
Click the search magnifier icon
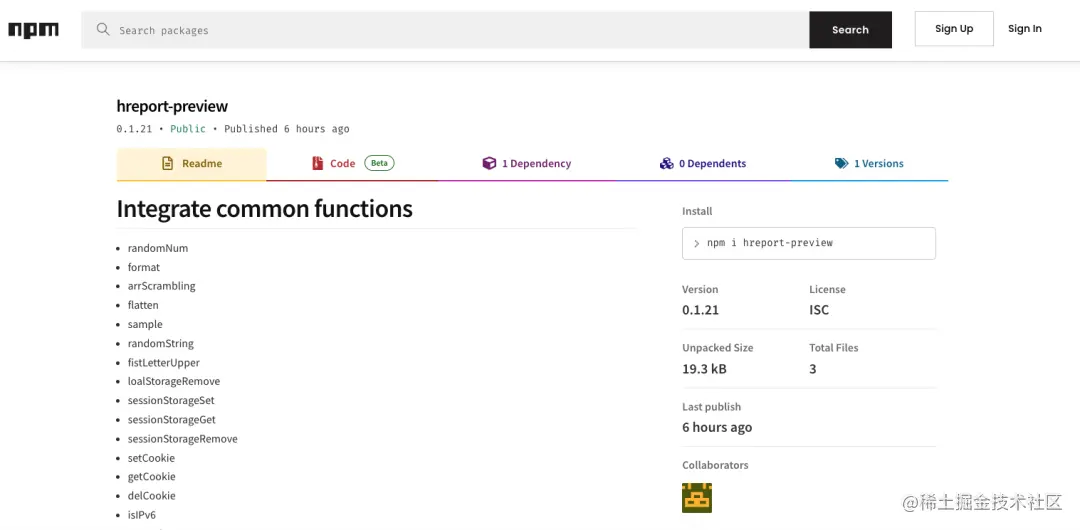click(103, 30)
